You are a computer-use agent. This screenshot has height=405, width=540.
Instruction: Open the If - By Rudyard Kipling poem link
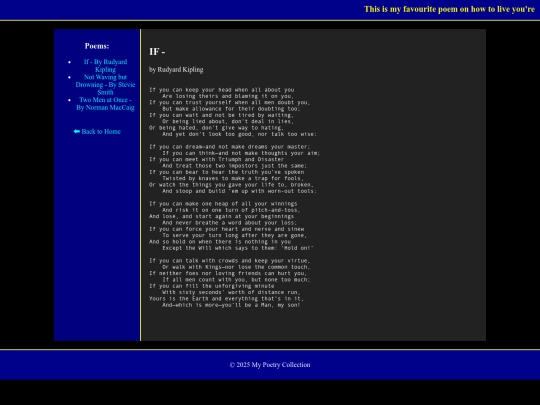tap(105, 66)
